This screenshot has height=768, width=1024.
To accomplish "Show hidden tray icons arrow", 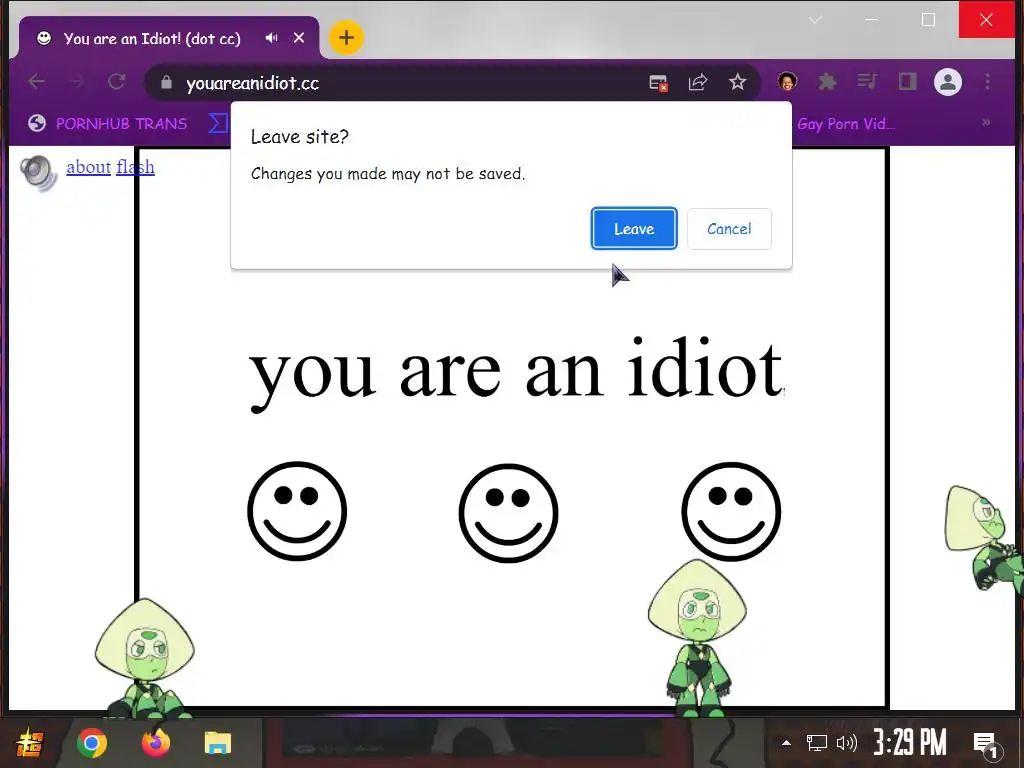I will point(786,743).
